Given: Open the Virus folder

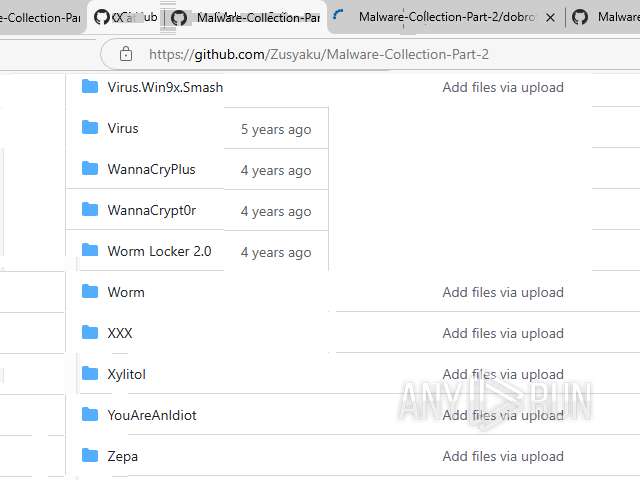Looking at the screenshot, I should pyautogui.click(x=123, y=129).
